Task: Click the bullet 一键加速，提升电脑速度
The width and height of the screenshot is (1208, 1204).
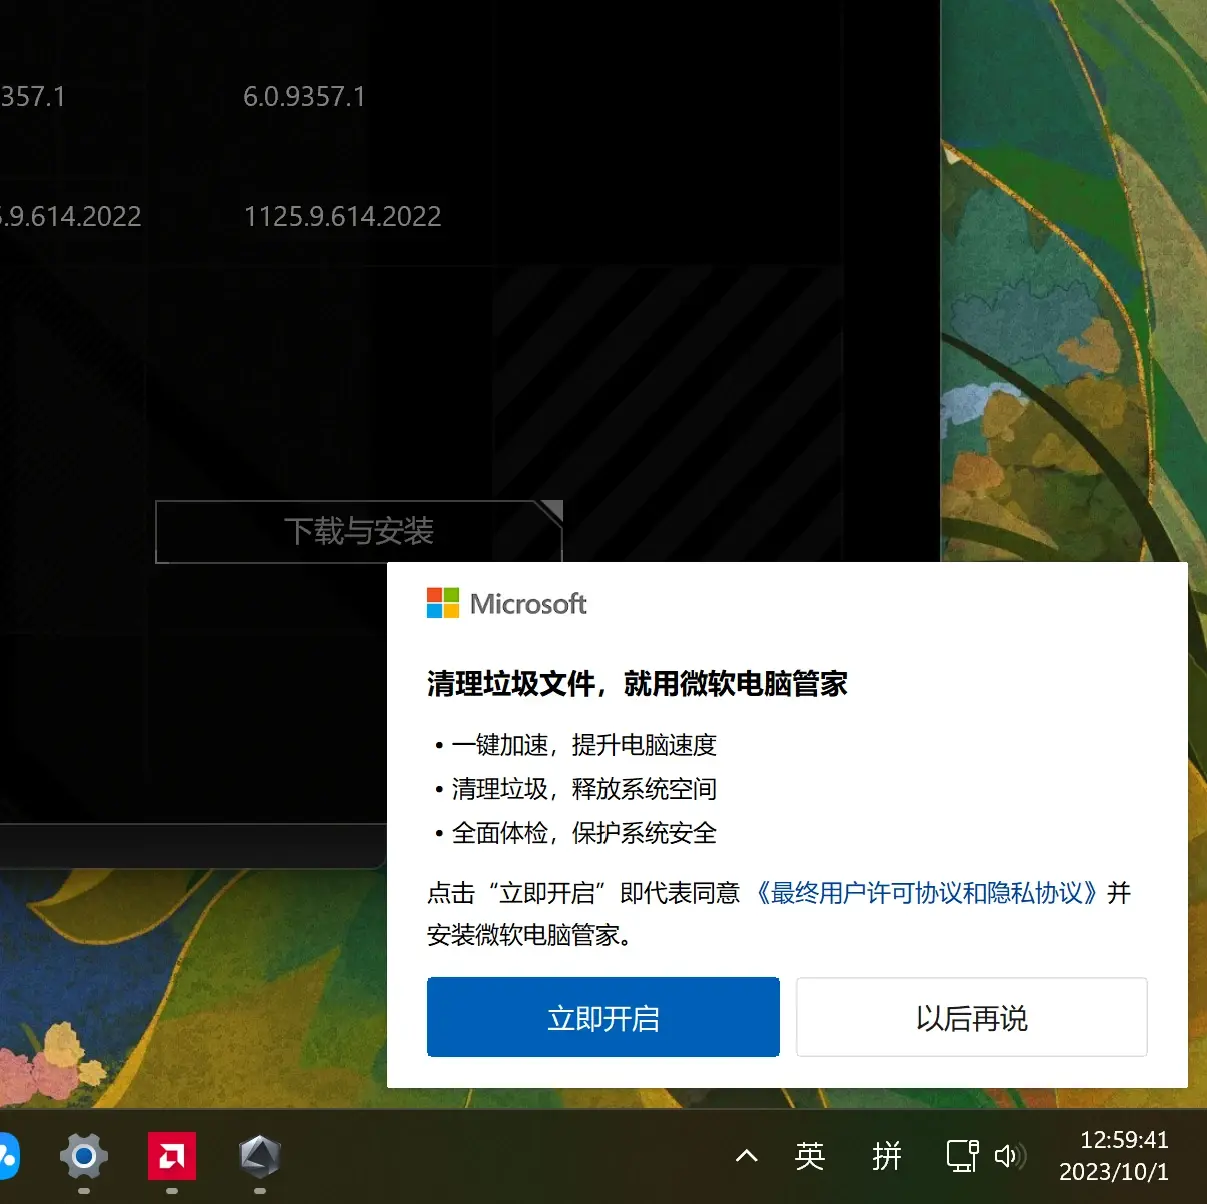Action: 584,745
